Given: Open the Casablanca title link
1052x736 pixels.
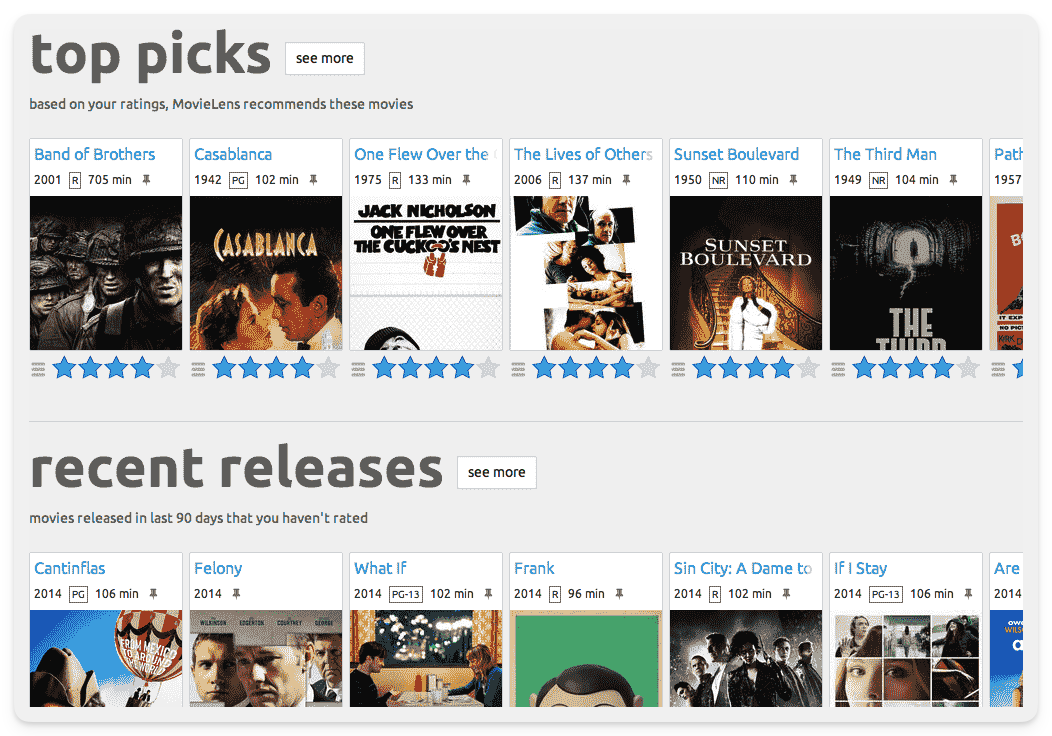Looking at the screenshot, I should (x=233, y=154).
